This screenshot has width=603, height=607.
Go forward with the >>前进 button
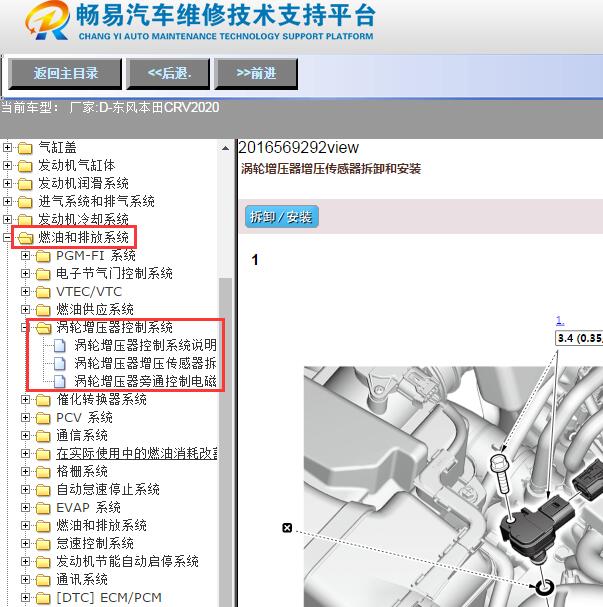point(256,74)
